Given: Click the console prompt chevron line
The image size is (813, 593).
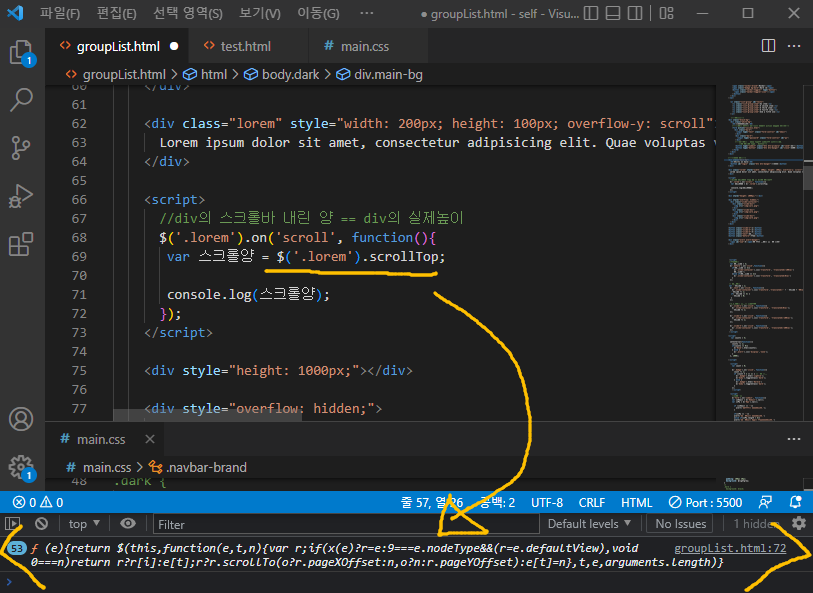Looking at the screenshot, I should tap(406, 581).
